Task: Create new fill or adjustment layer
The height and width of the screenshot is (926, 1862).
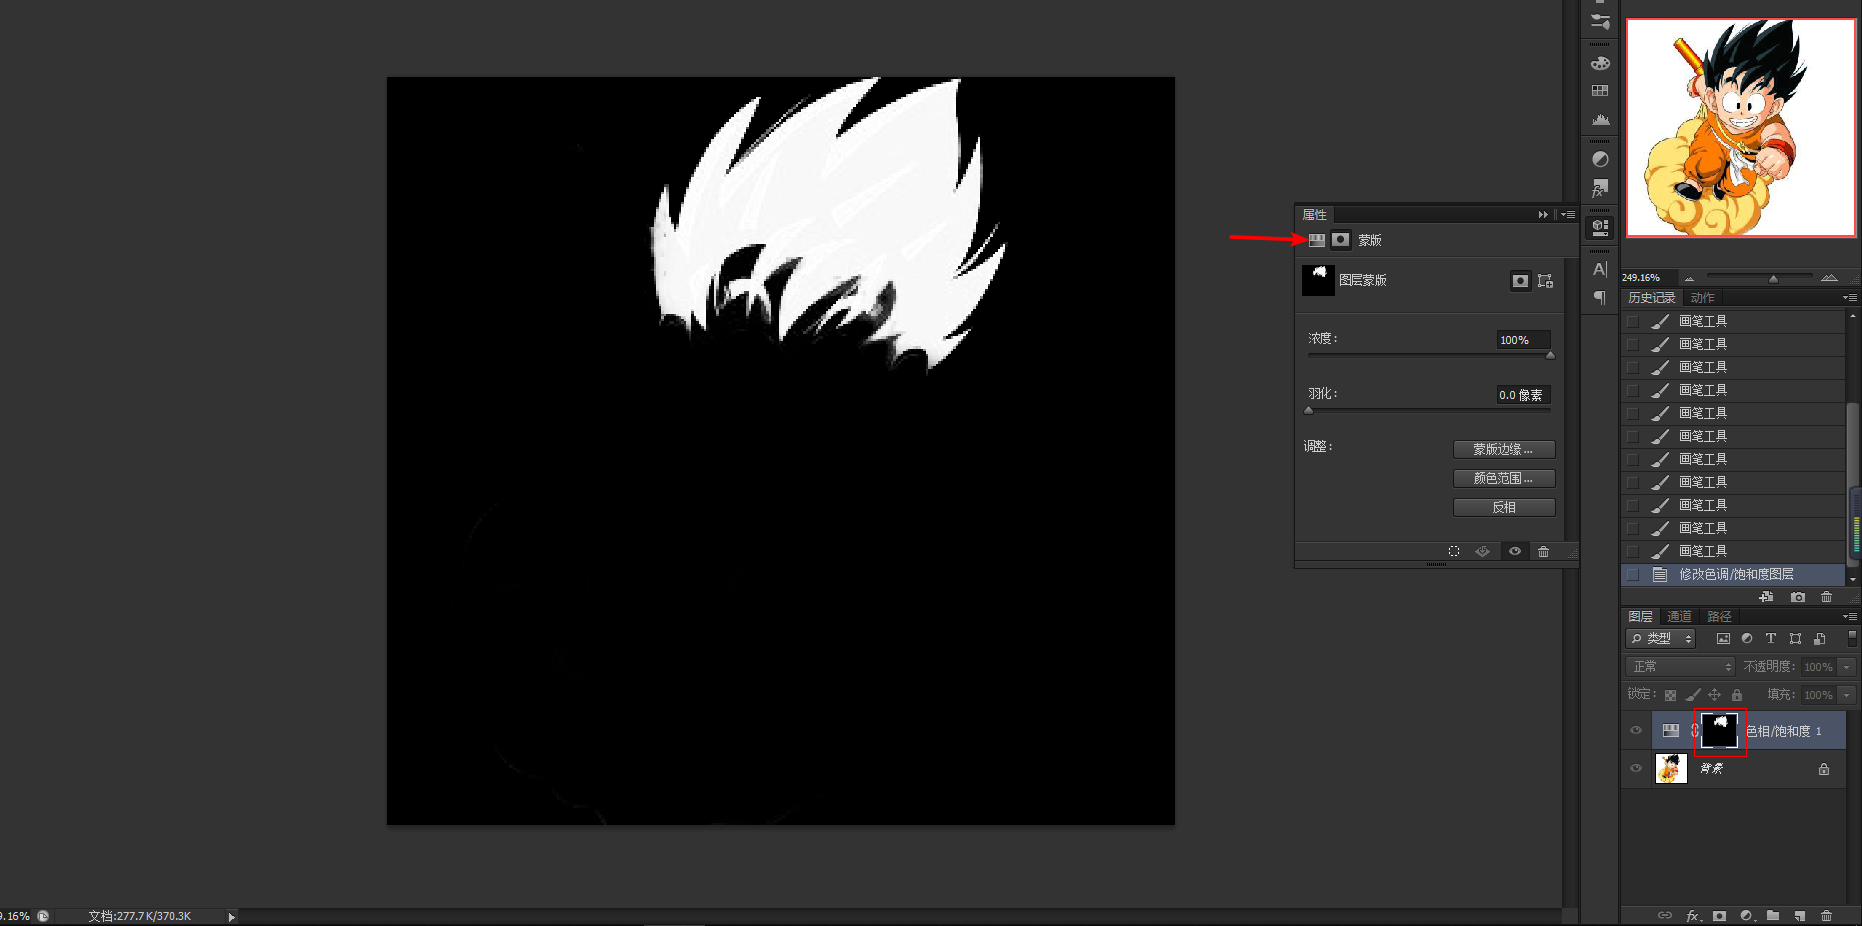Action: [1747, 915]
